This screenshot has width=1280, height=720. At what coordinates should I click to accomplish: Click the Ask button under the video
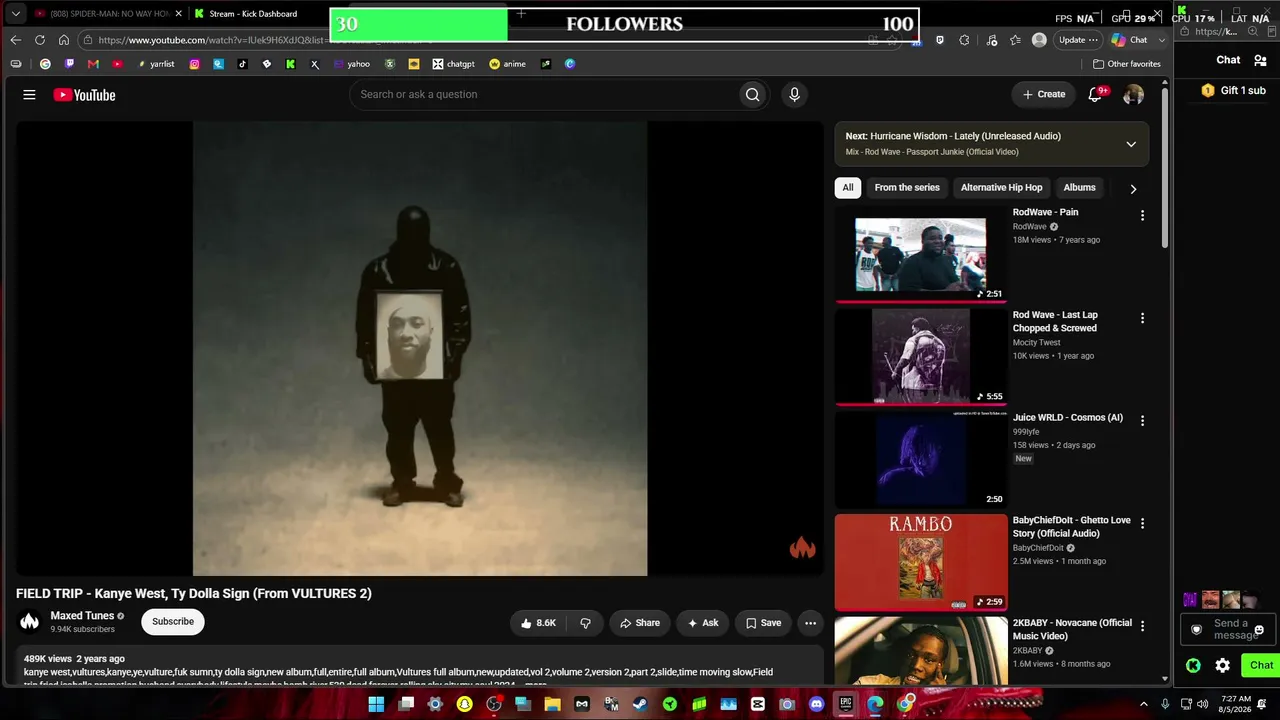coord(702,623)
